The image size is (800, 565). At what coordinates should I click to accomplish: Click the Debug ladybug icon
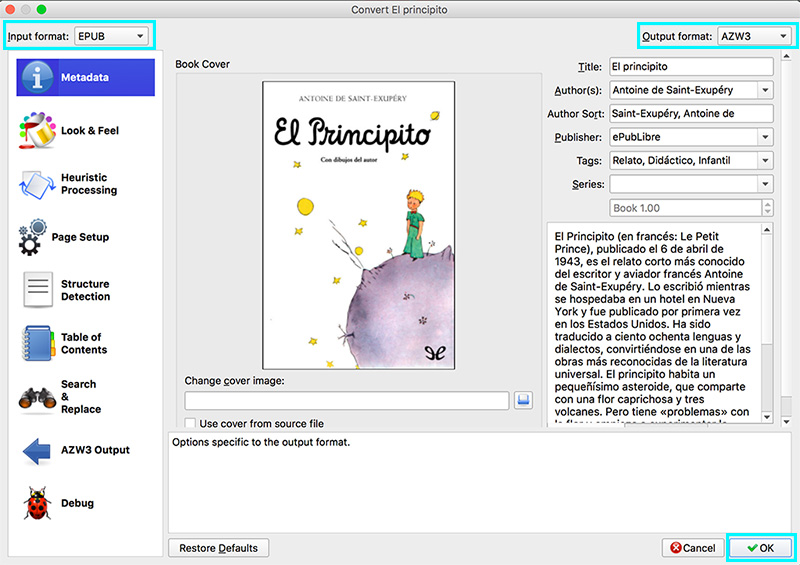pos(37,503)
